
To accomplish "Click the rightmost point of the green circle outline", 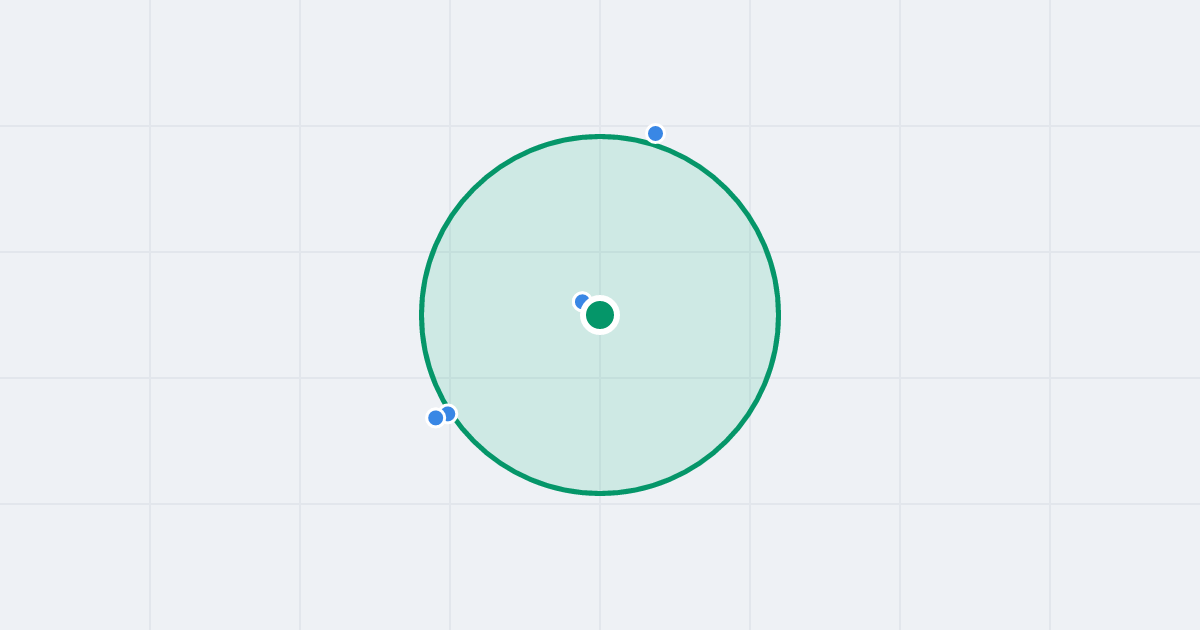I will click(x=778, y=315).
